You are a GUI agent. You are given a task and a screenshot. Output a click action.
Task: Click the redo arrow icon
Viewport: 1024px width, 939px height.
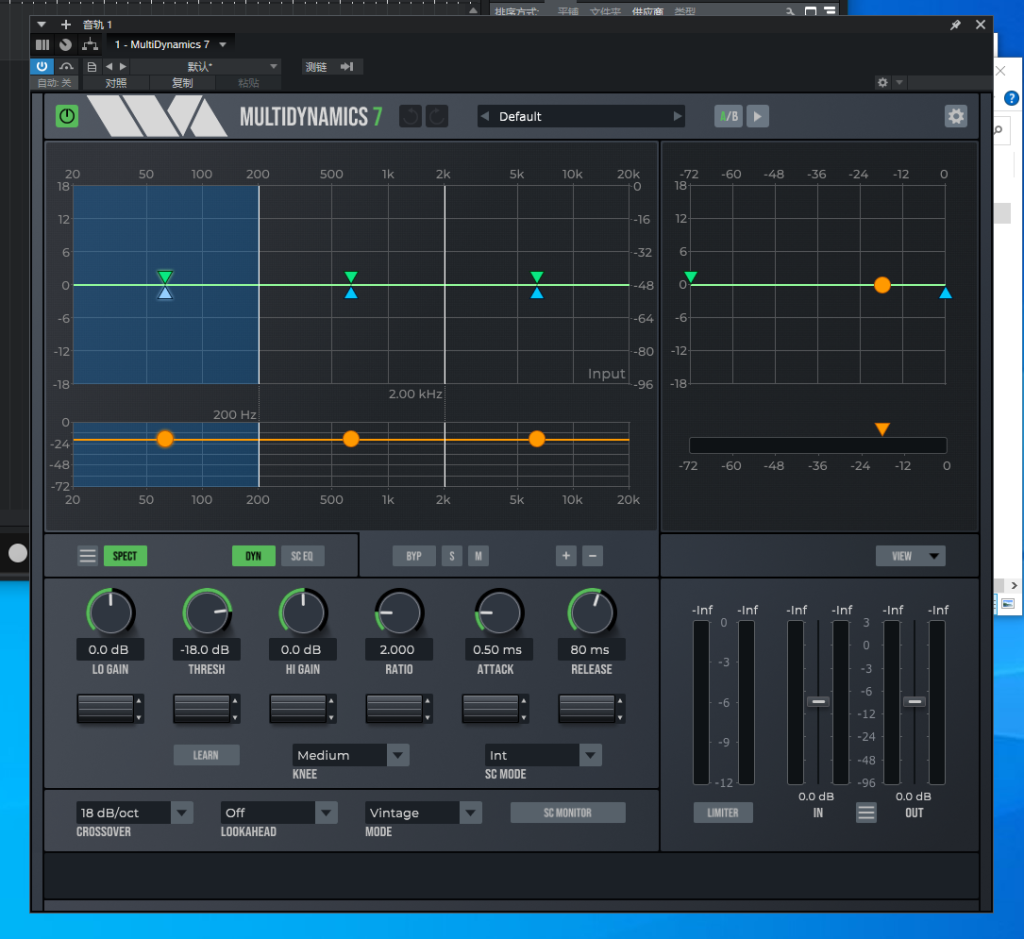click(437, 117)
